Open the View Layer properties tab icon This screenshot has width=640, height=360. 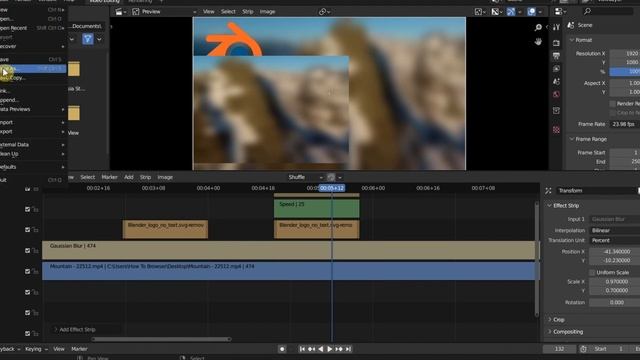(556, 69)
